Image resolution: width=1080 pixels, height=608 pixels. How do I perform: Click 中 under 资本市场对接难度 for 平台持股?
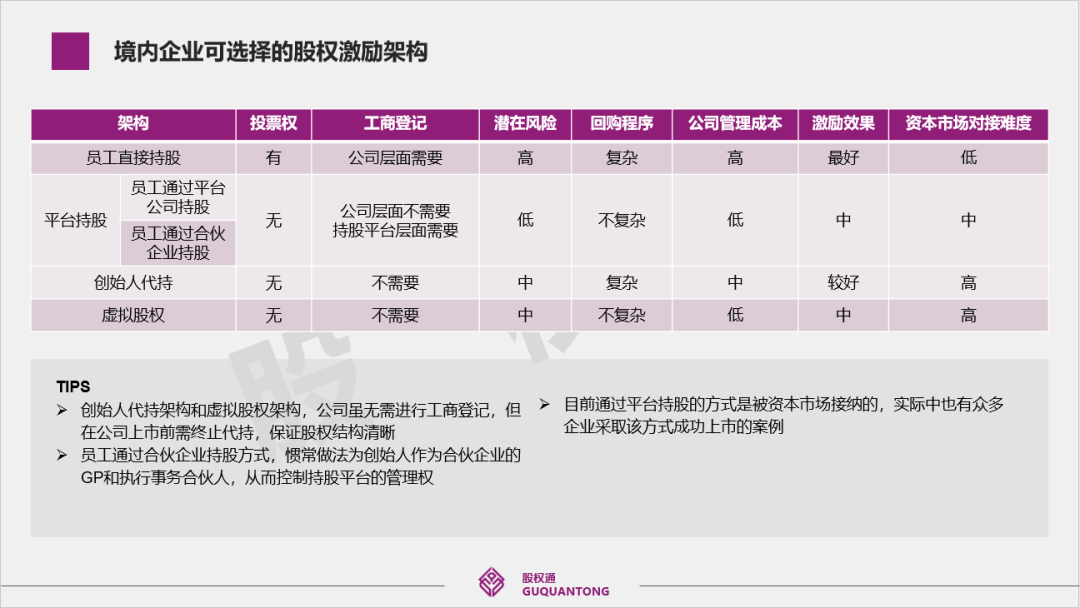tap(968, 220)
